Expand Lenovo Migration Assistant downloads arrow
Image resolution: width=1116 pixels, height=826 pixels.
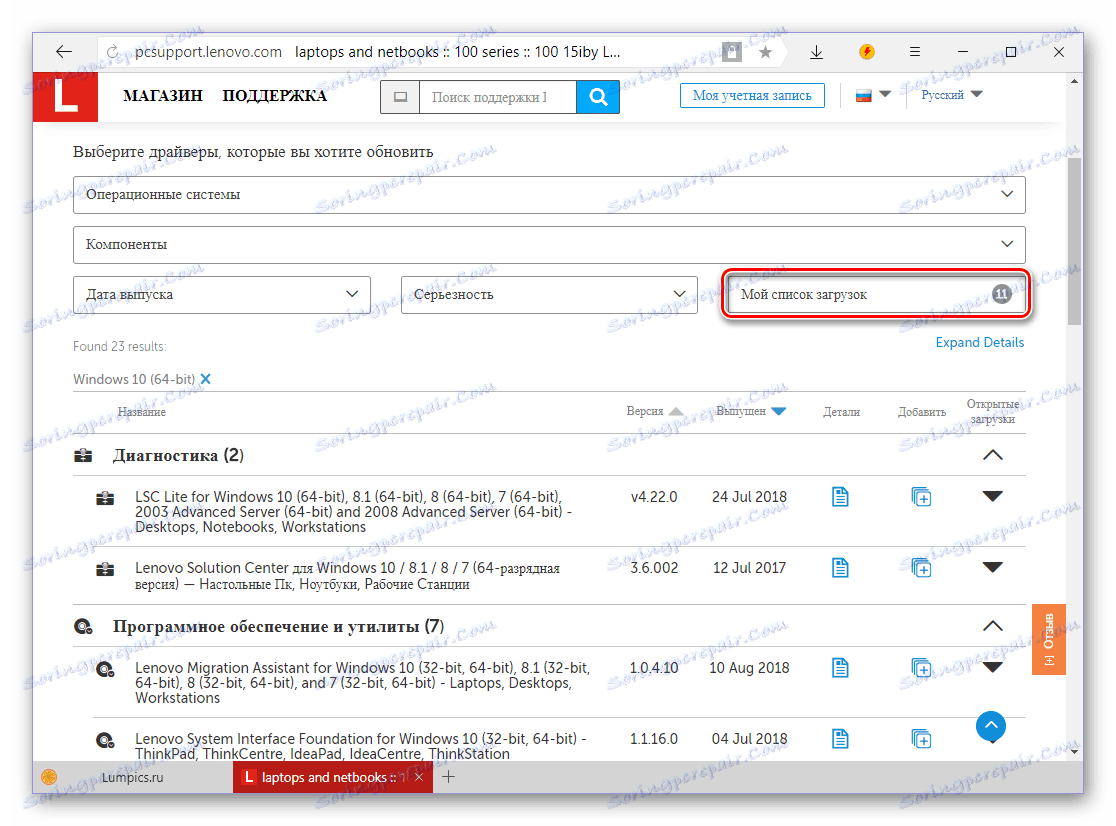click(992, 667)
